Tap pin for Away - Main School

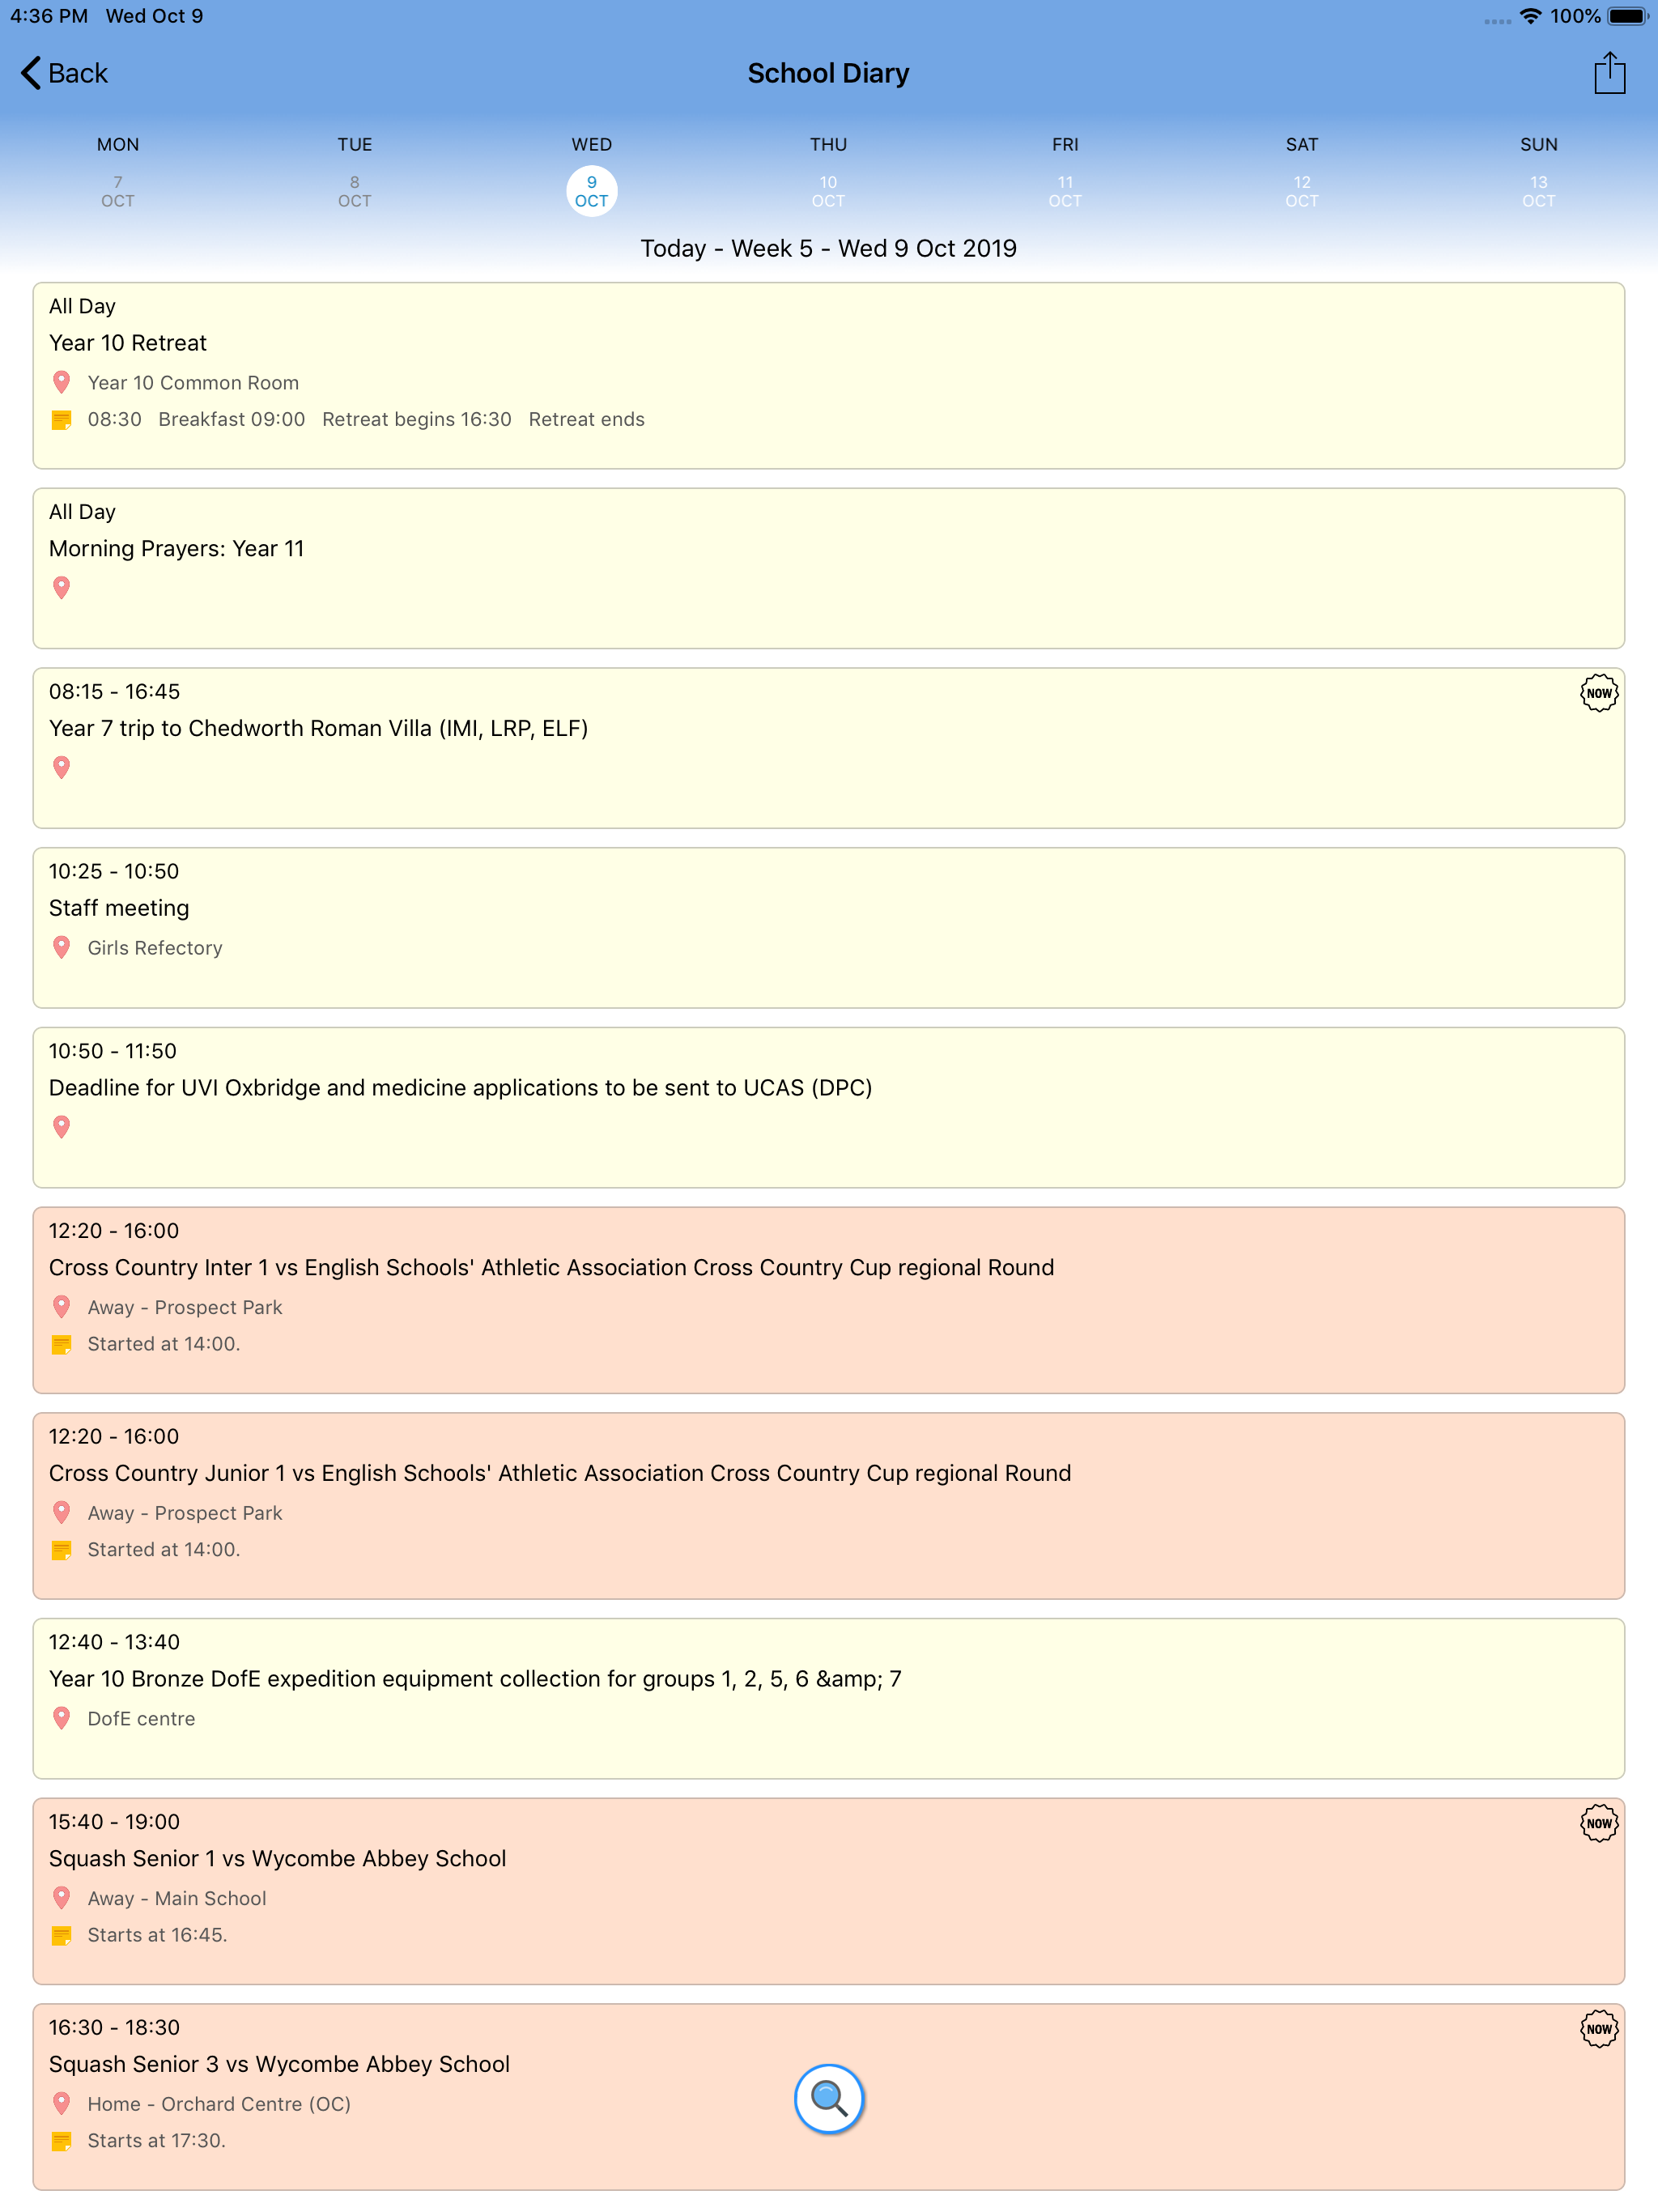(x=61, y=1898)
